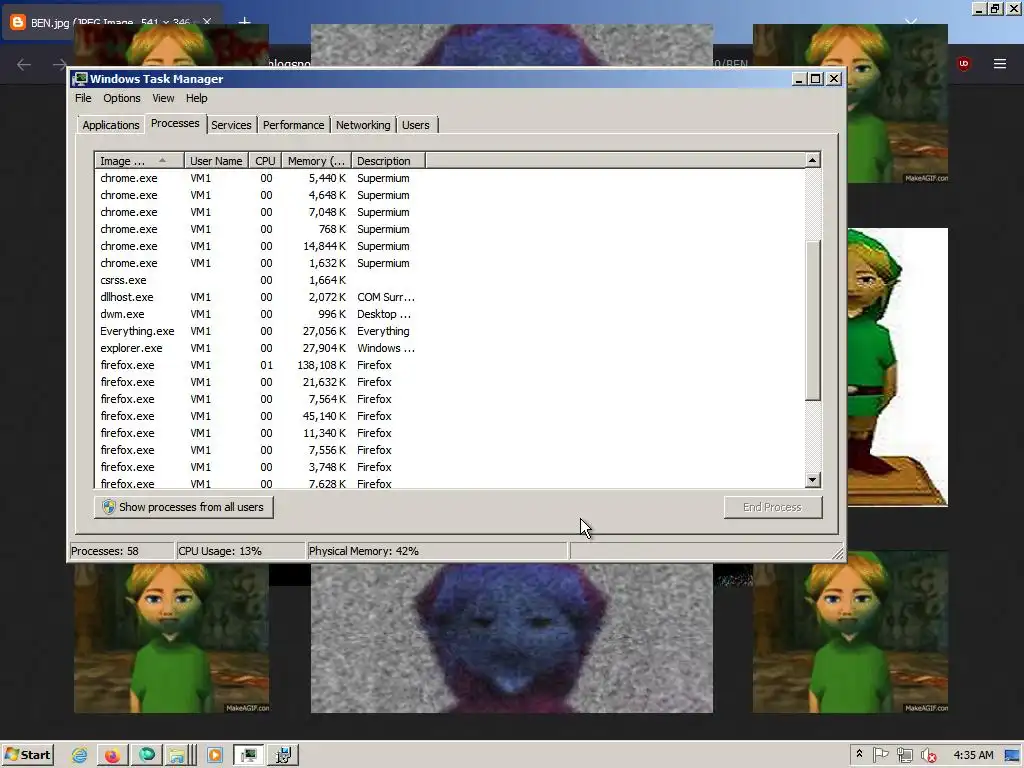Viewport: 1024px width, 768px height.
Task: Close the BEN.jpg browser tab
Action: pyautogui.click(x=207, y=22)
